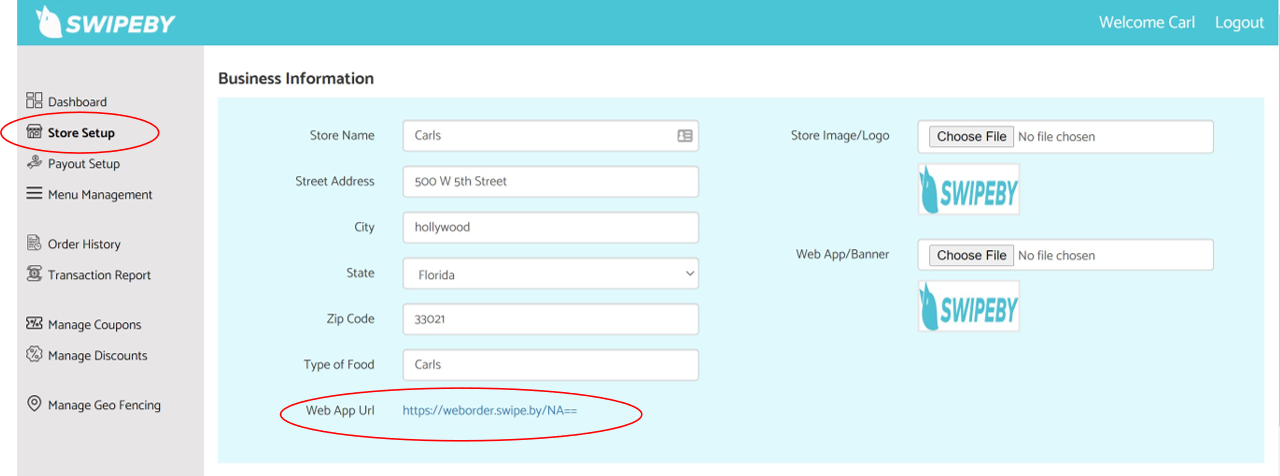Choose File for Web App/Banner
The width and height of the screenshot is (1280, 476).
point(972,255)
